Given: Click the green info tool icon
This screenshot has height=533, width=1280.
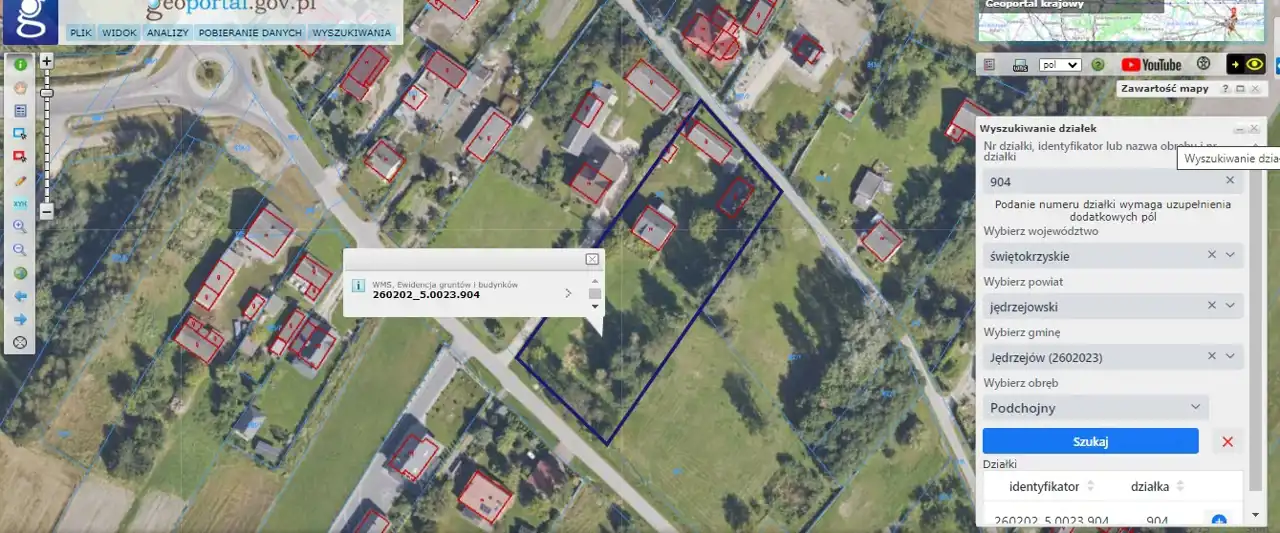Looking at the screenshot, I should 20,64.
